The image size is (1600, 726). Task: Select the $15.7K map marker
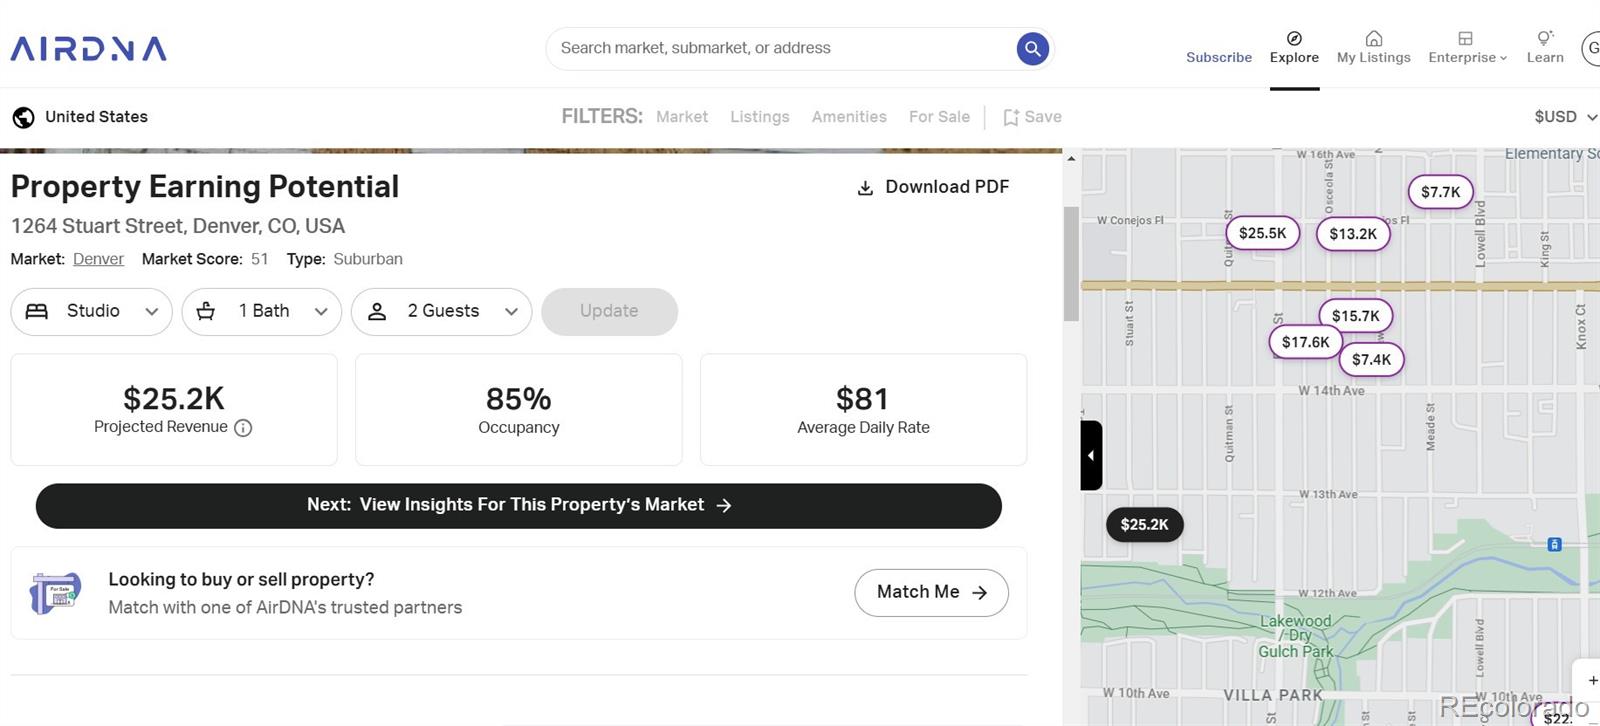(x=1355, y=316)
